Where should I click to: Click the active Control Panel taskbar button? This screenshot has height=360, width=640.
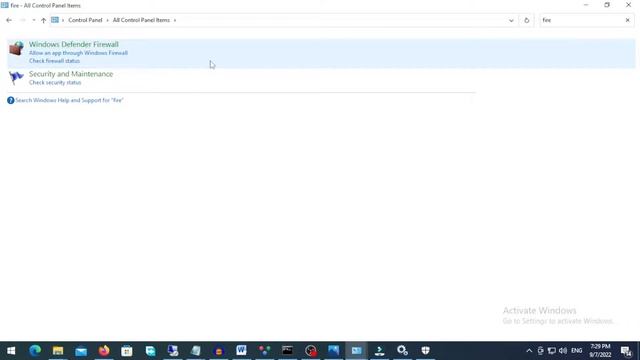click(x=356, y=351)
